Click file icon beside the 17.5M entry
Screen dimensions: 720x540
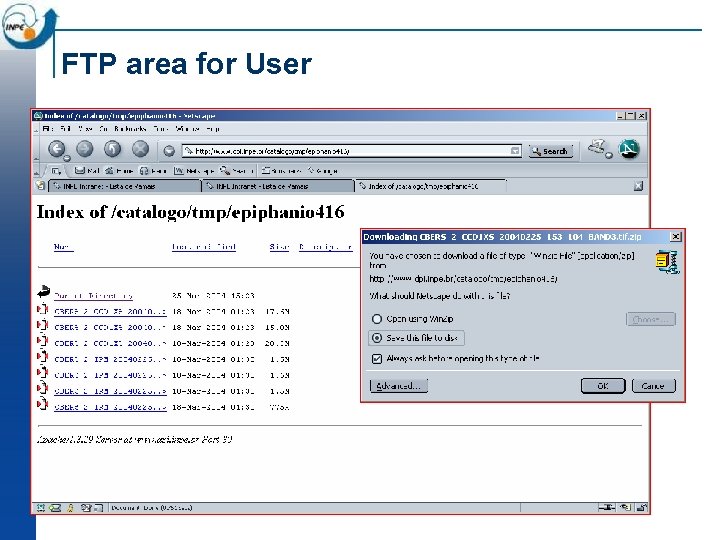(x=43, y=309)
